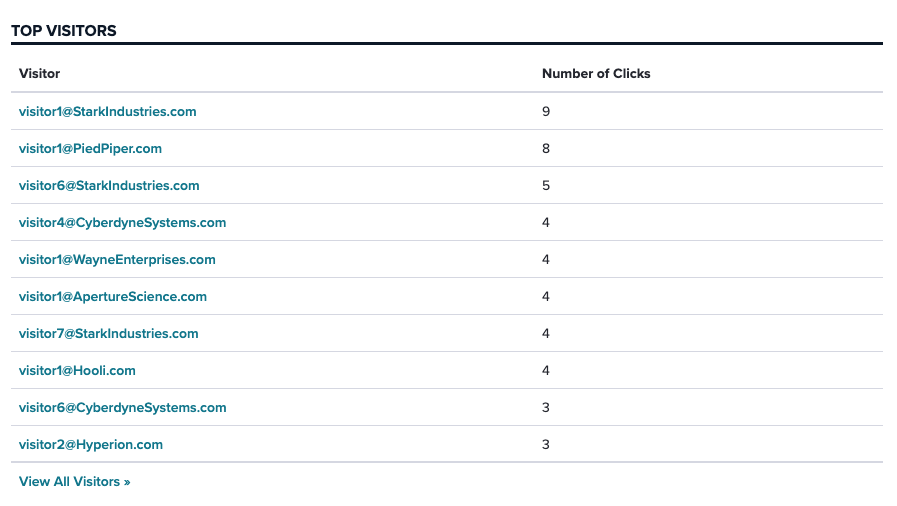Open visitor6@StarkIndustries.com visitor link
The height and width of the screenshot is (506, 897).
point(109,186)
